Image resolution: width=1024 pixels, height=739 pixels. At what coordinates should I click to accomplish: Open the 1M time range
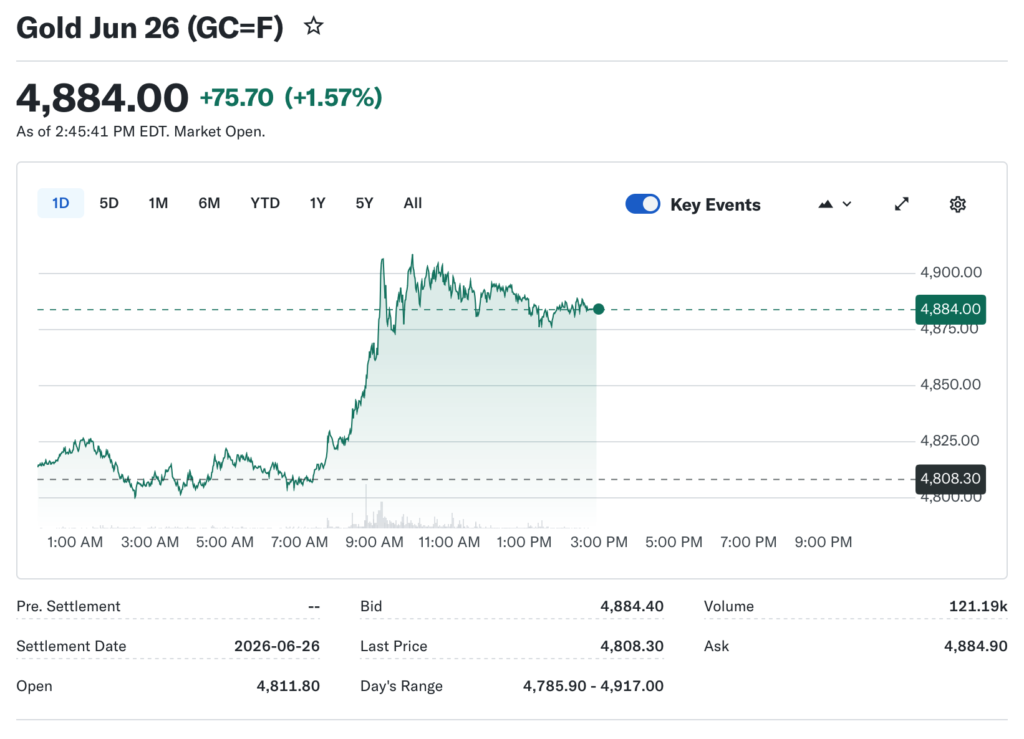point(157,203)
